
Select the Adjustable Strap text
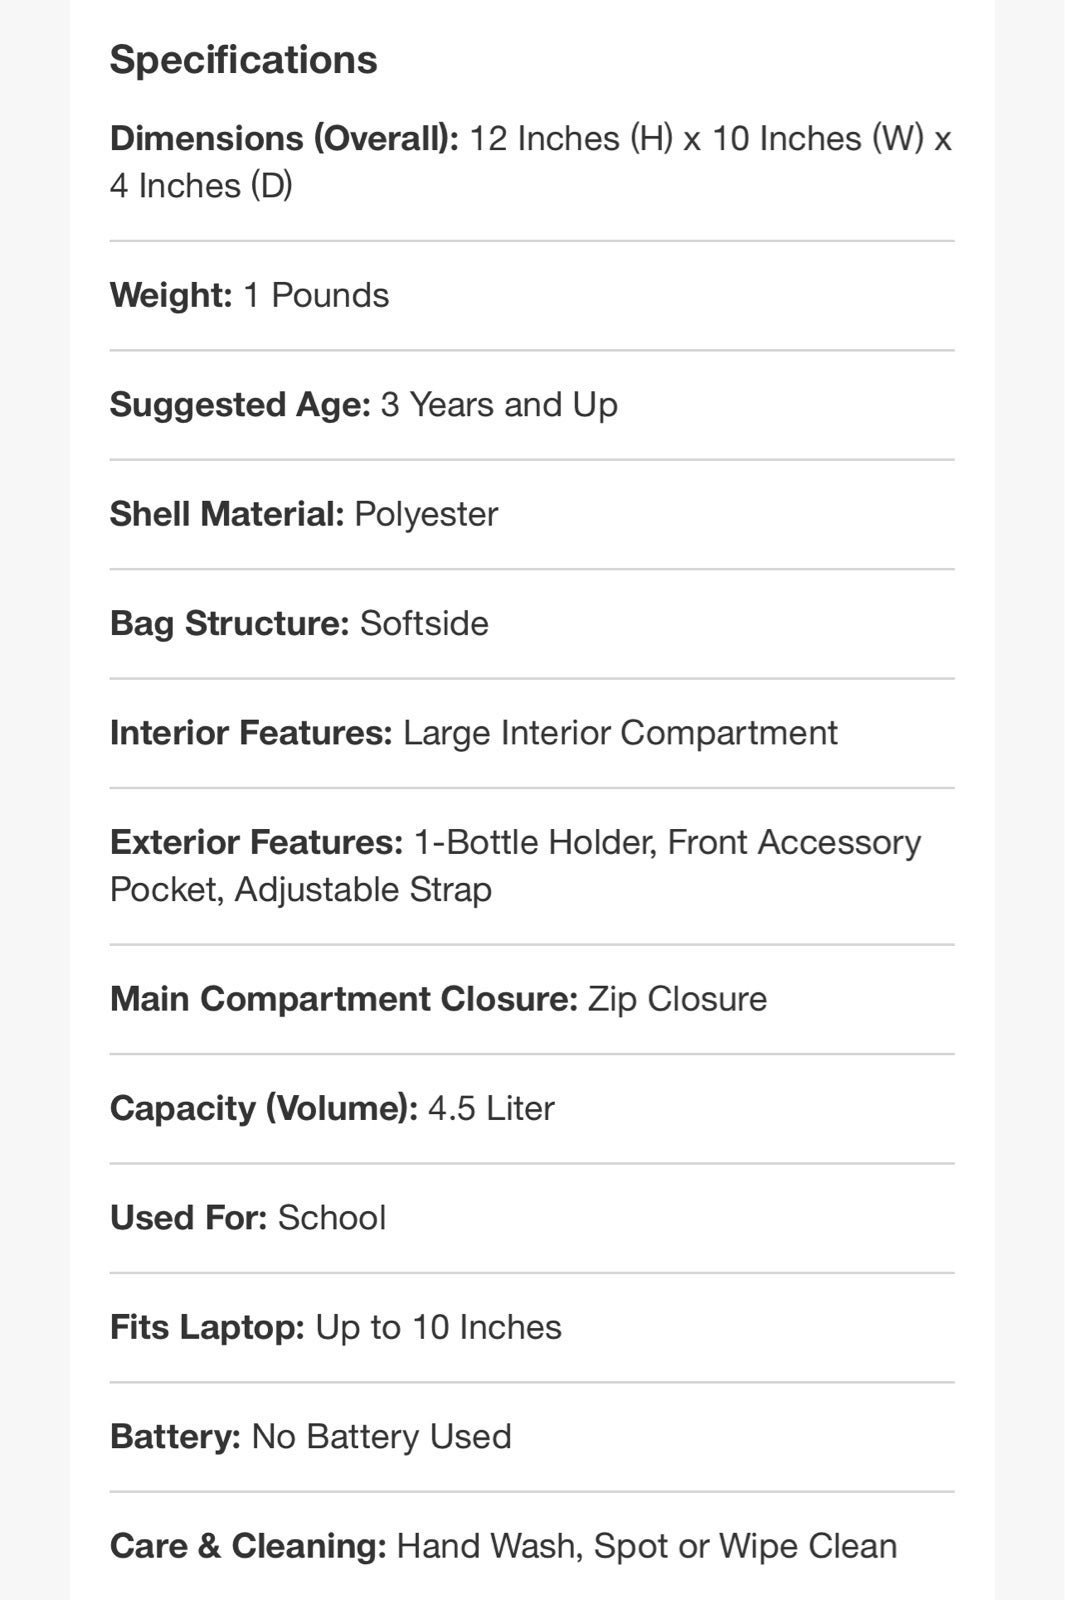(363, 889)
